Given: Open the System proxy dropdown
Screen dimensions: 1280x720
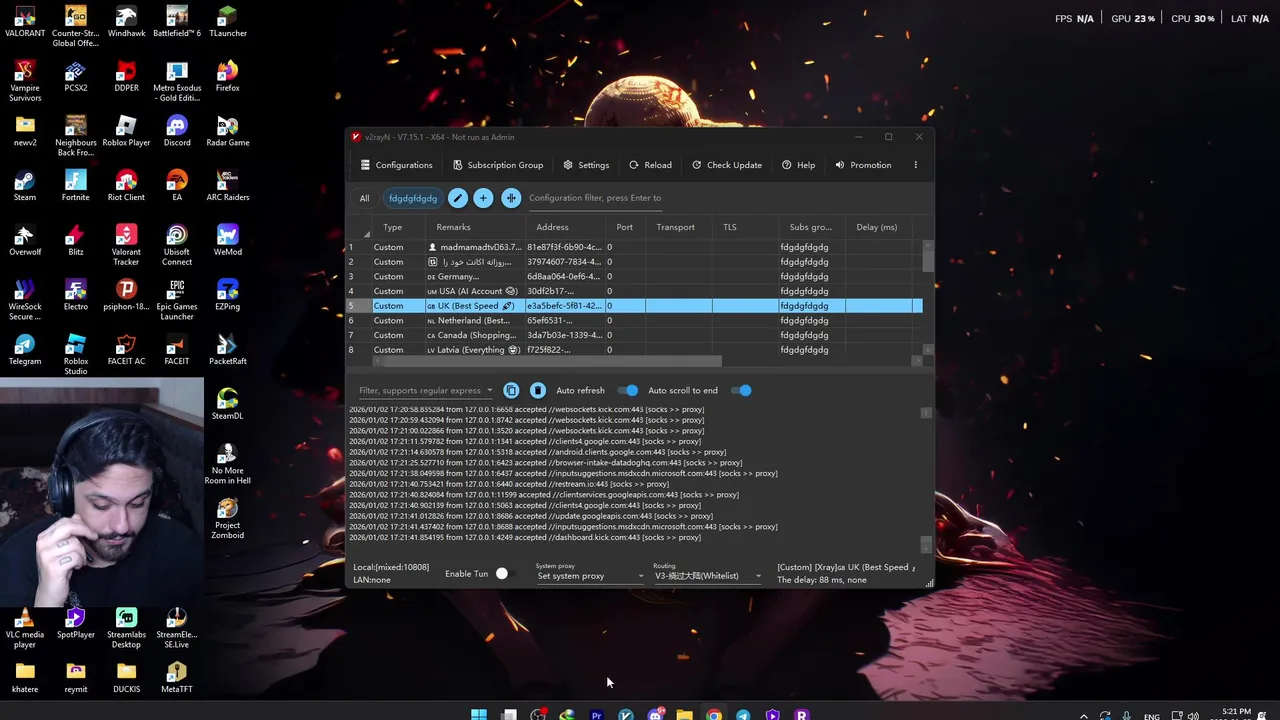Looking at the screenshot, I should pos(590,576).
